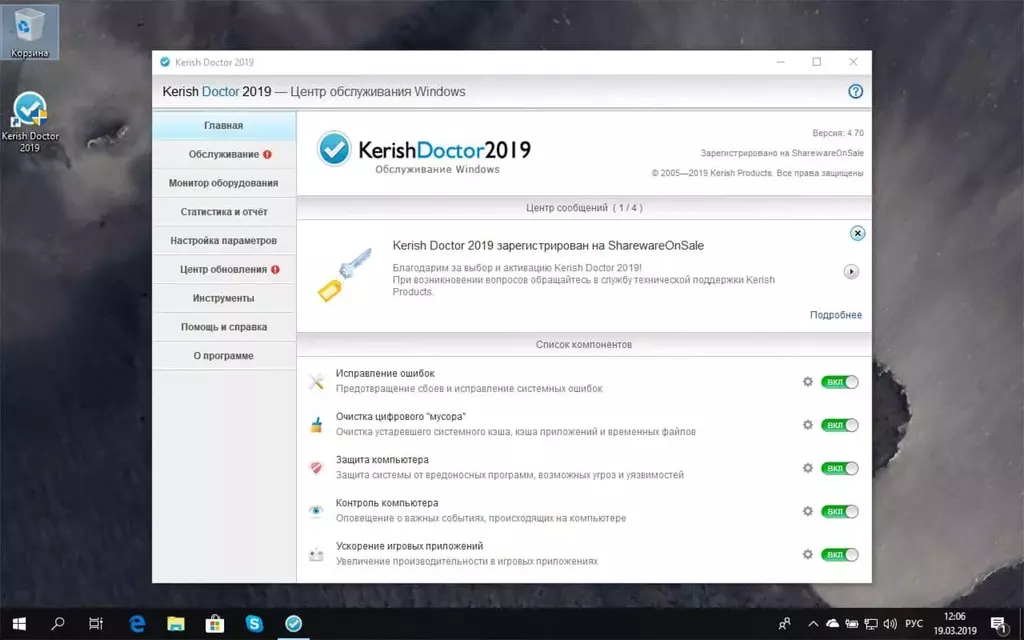Open Kerish Doctor 2019 desktop shortcut

[x=29, y=121]
